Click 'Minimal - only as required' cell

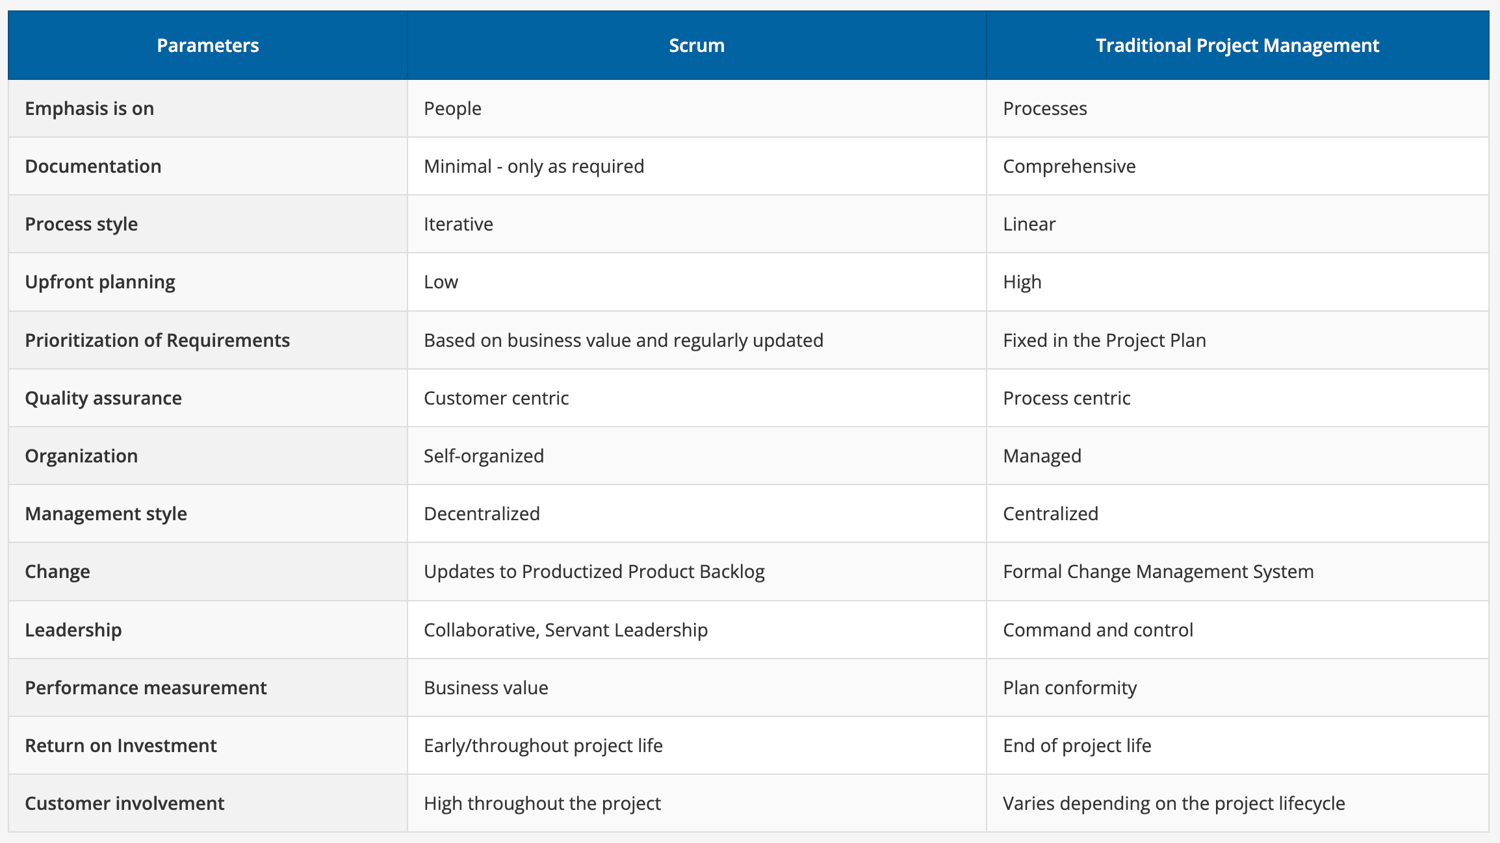click(534, 166)
